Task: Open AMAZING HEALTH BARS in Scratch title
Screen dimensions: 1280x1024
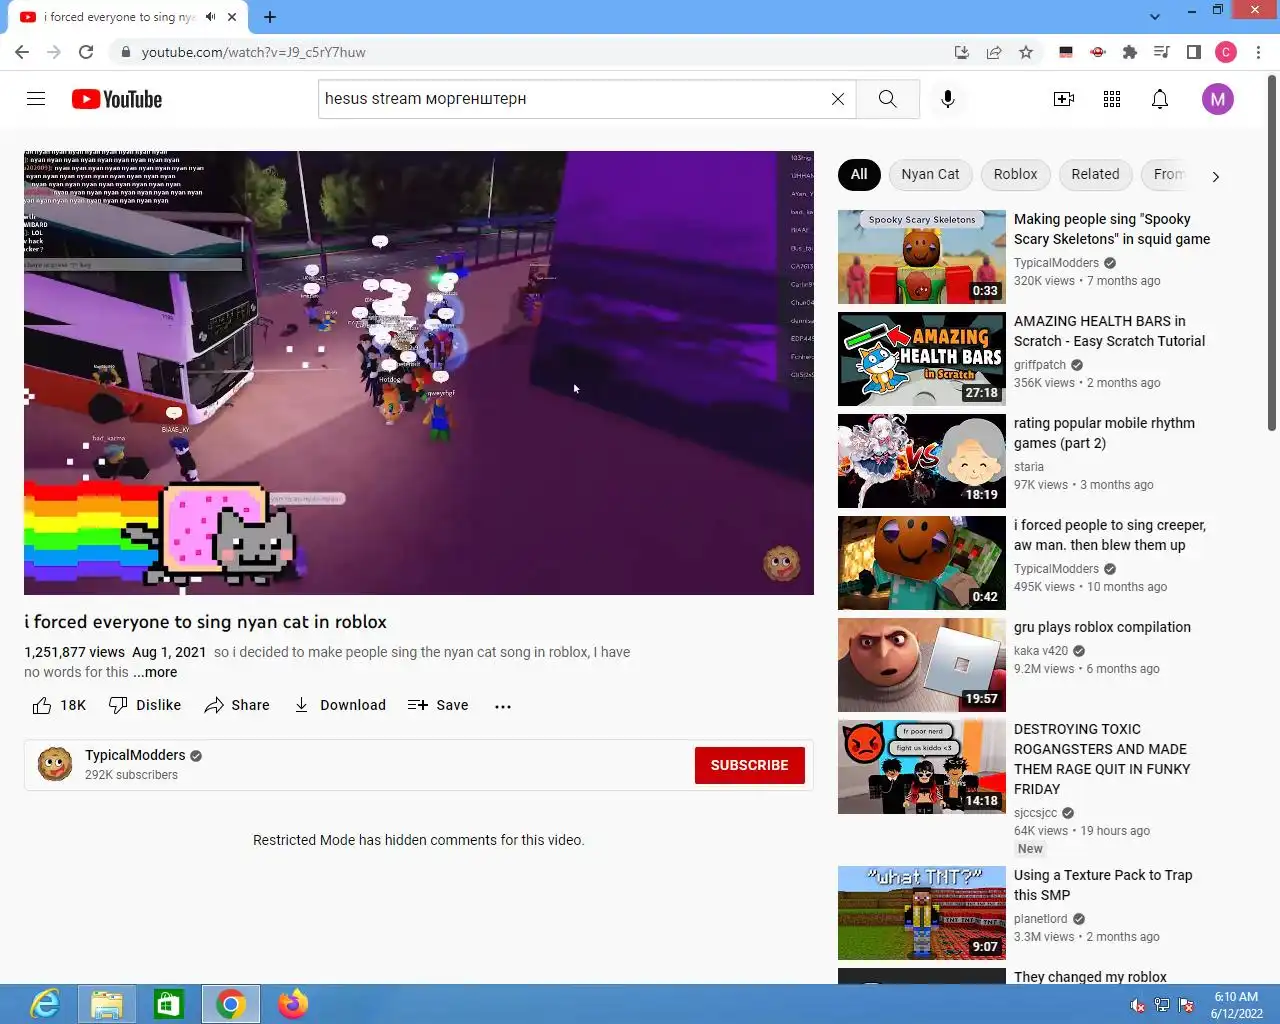Action: click(x=1109, y=331)
